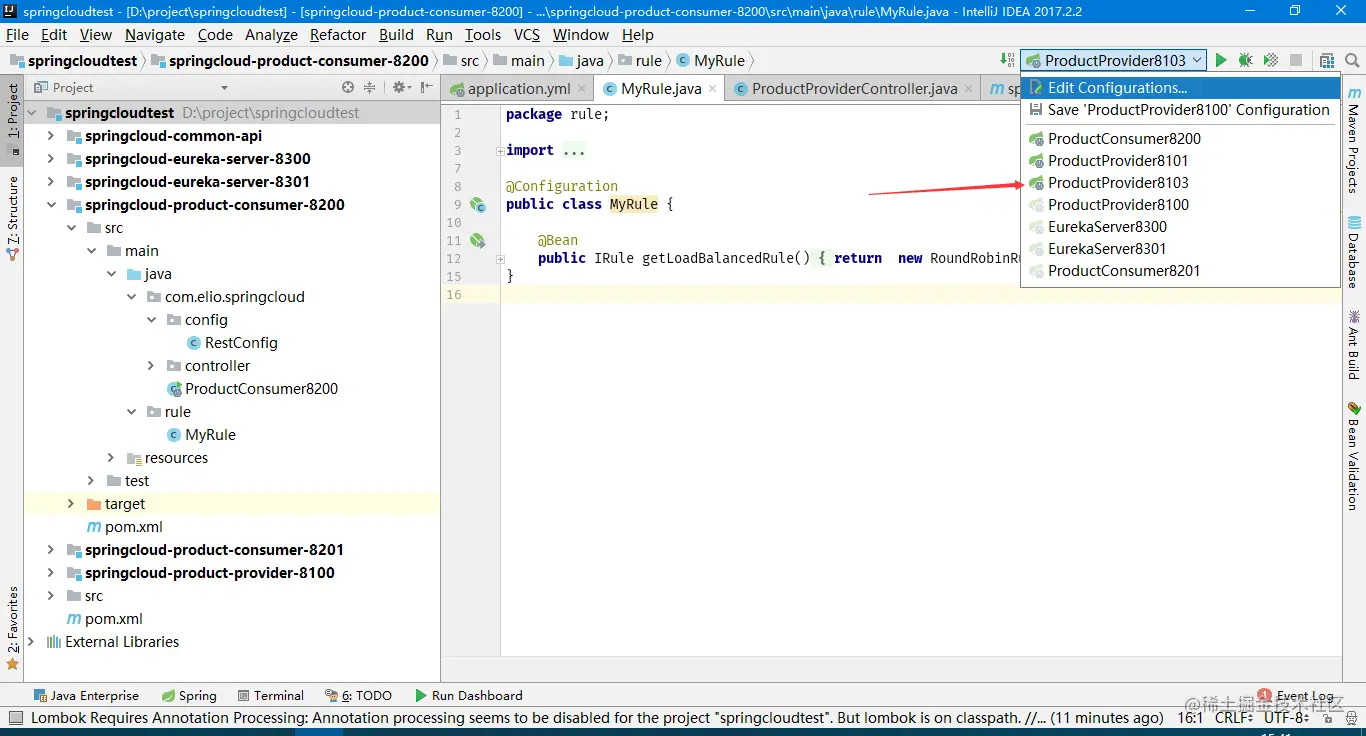Choose Edit Configurations... from dropdown
Image resolution: width=1366 pixels, height=736 pixels.
pyautogui.click(x=1180, y=88)
